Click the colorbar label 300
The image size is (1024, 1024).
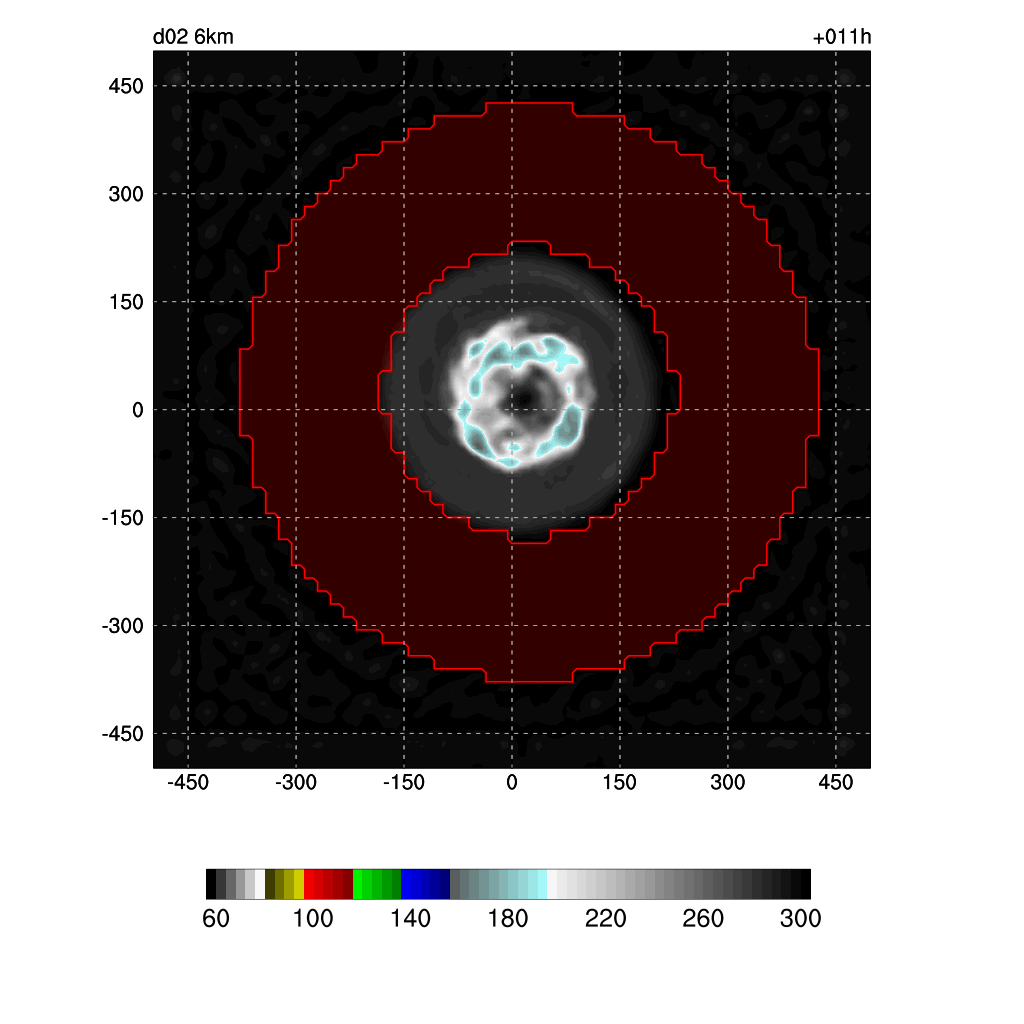800,919
